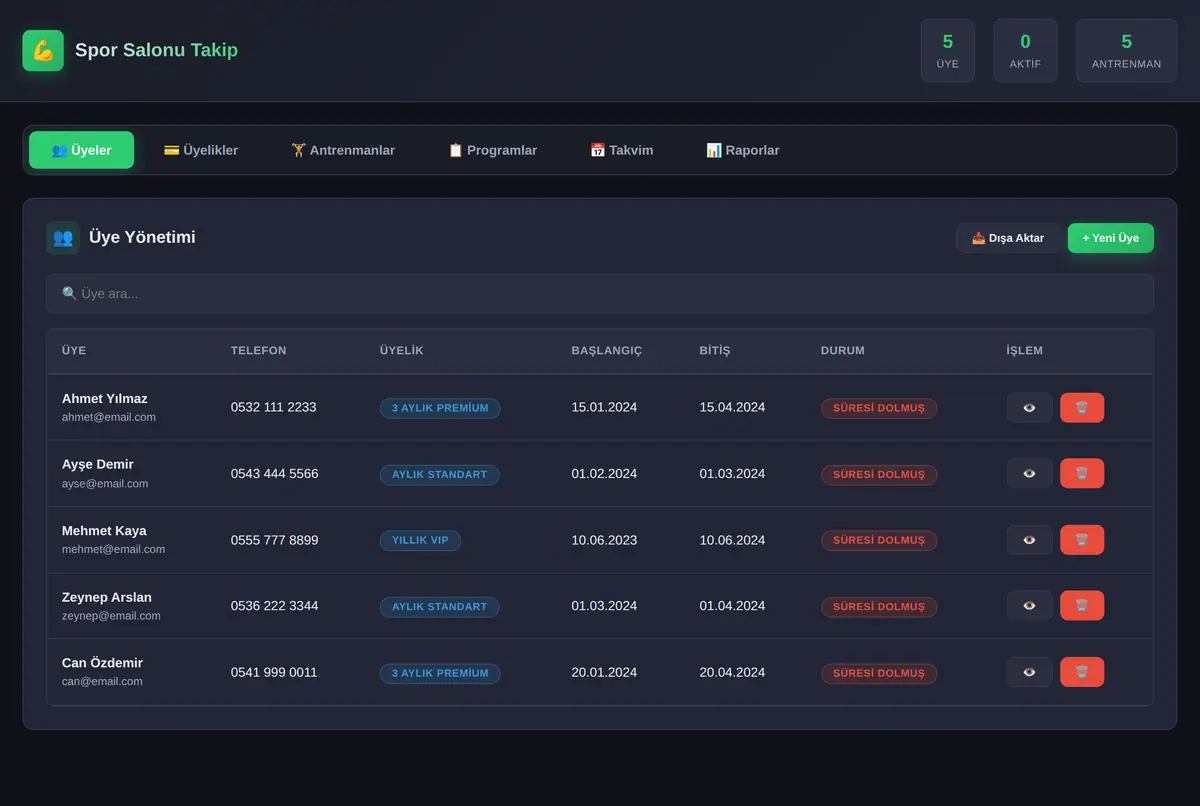This screenshot has height=806, width=1200.
Task: Click phone number 0543 444 5566
Action: [275, 474]
